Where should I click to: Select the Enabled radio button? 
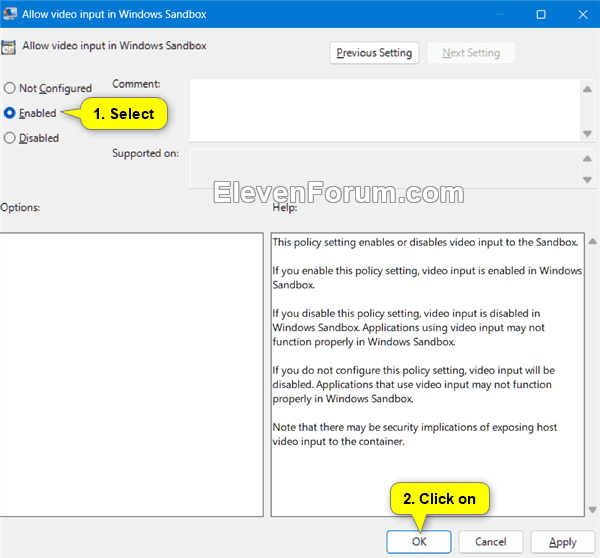pyautogui.click(x=10, y=113)
